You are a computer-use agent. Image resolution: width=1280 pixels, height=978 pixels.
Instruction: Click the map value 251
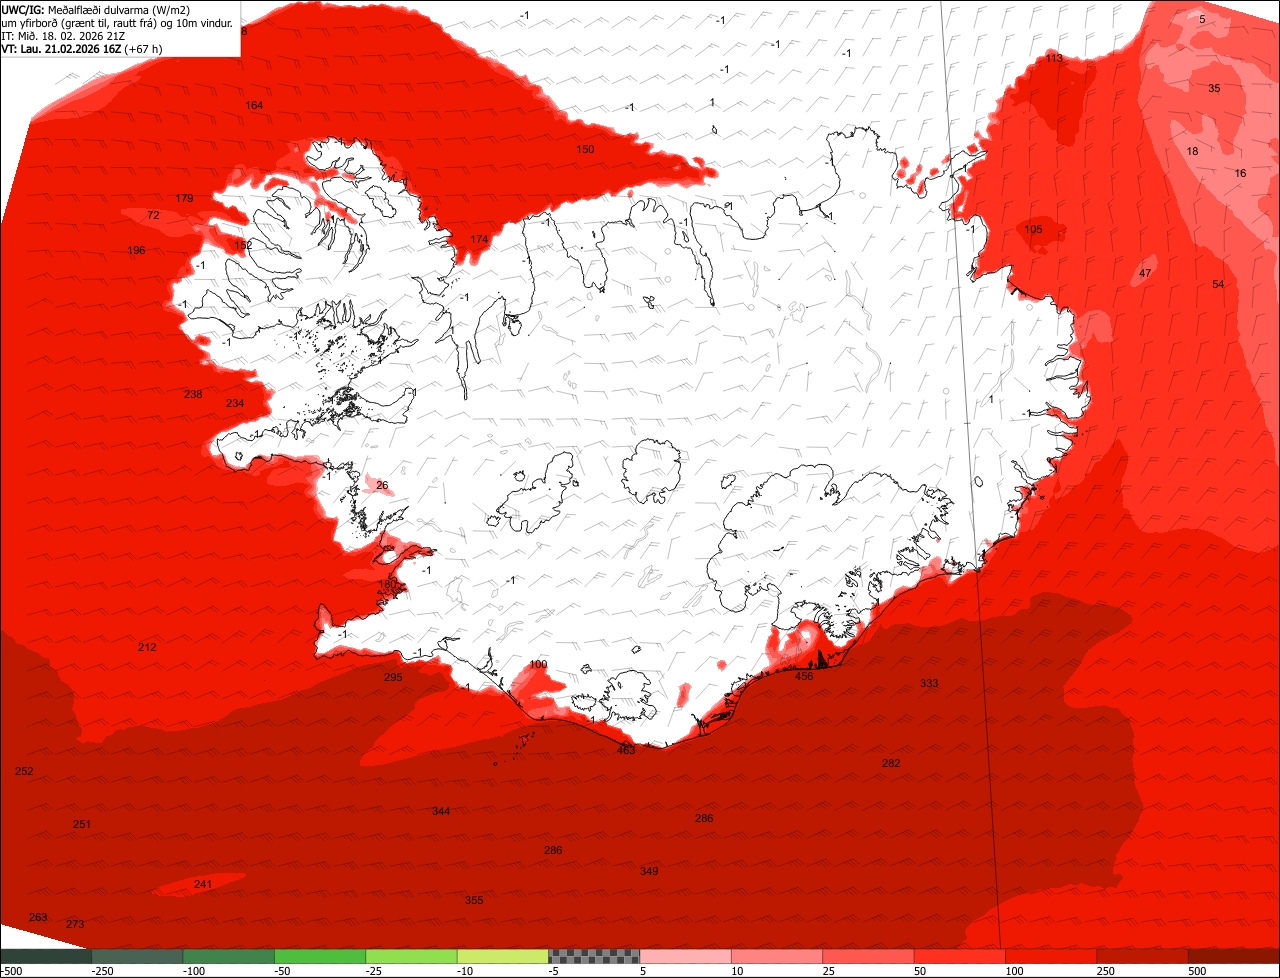(82, 824)
